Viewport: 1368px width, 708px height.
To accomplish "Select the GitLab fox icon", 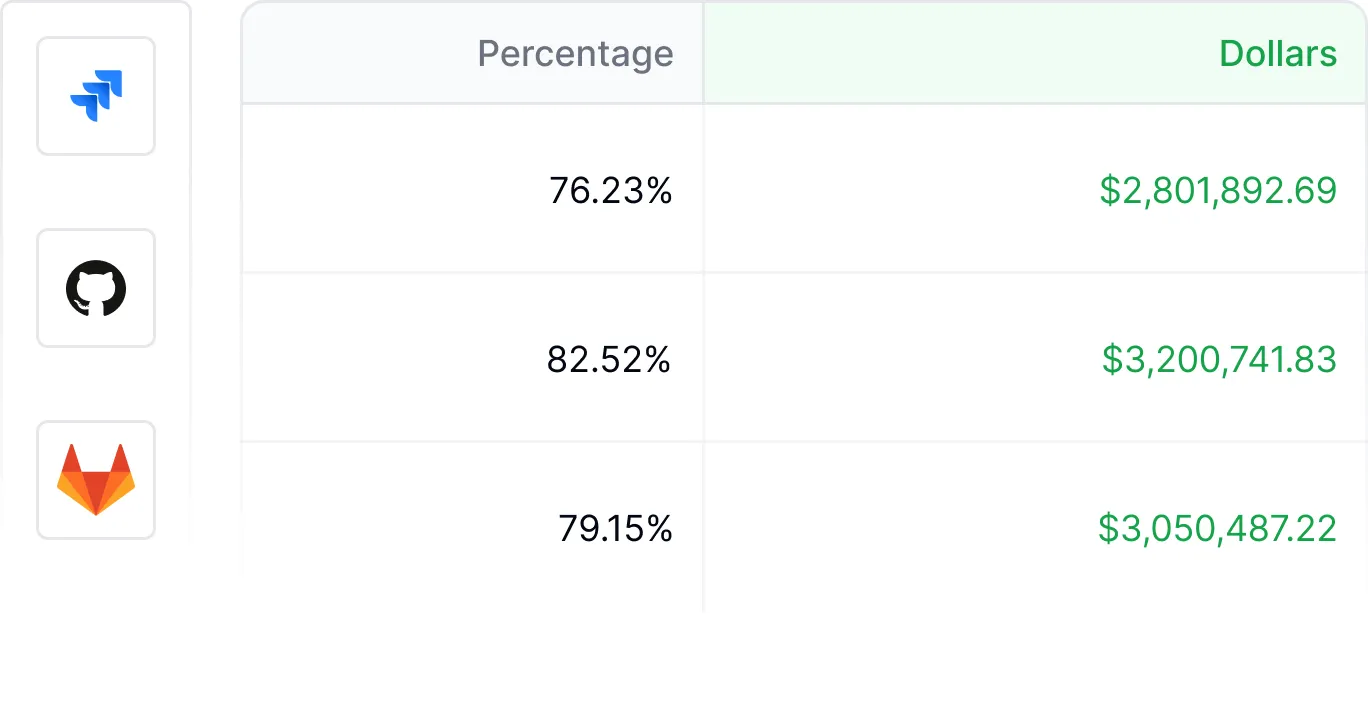I will coord(96,480).
